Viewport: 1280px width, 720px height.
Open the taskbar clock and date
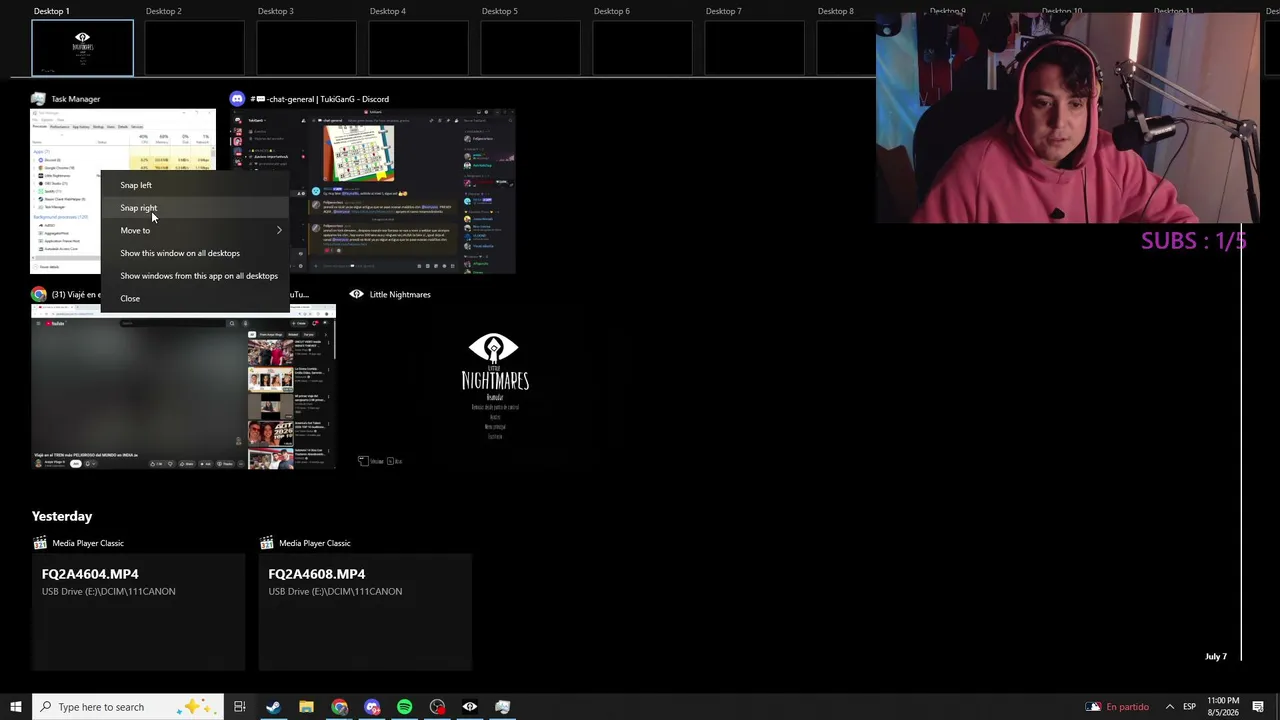point(1223,707)
